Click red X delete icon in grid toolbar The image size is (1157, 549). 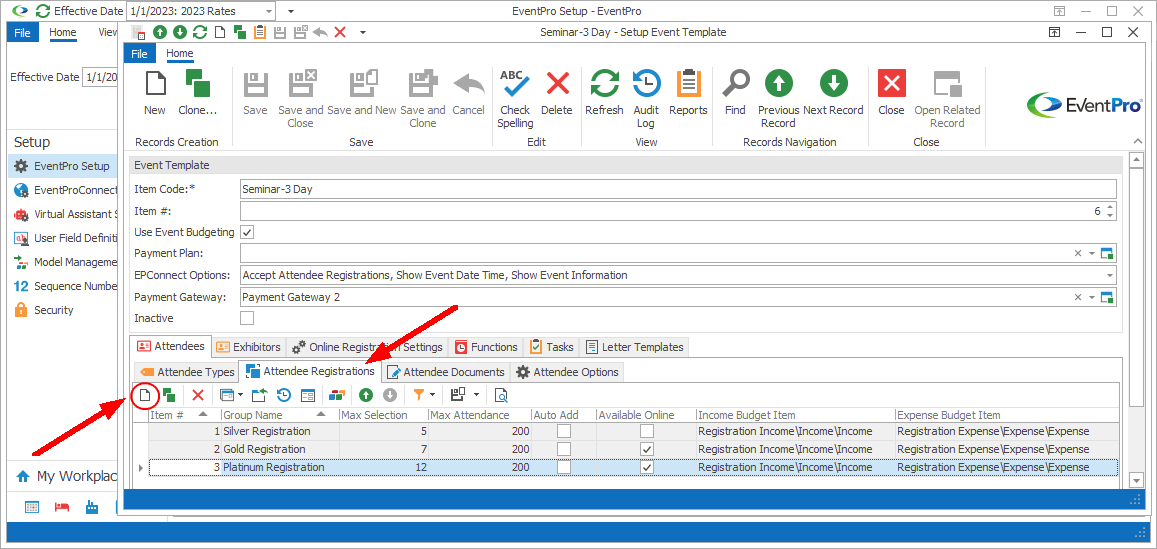[x=197, y=395]
